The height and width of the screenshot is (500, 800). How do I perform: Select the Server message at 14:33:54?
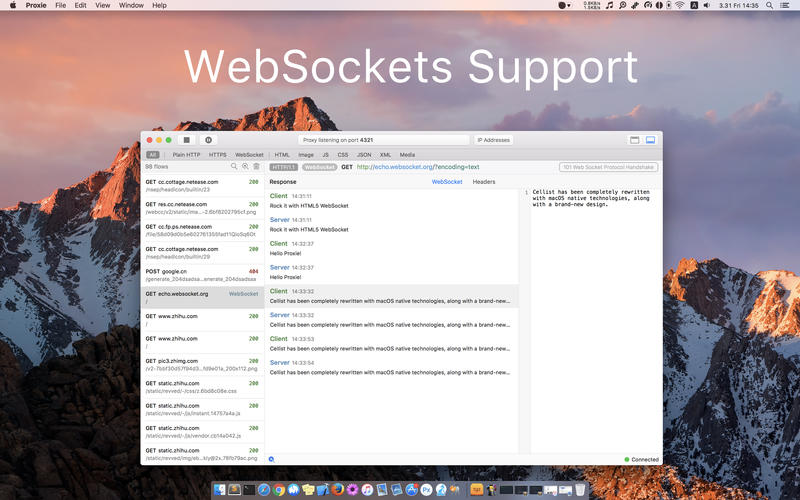coord(391,367)
